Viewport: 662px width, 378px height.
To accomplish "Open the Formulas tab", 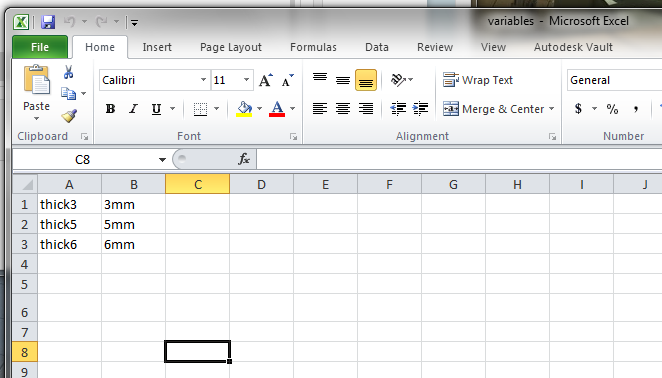I will (x=313, y=47).
